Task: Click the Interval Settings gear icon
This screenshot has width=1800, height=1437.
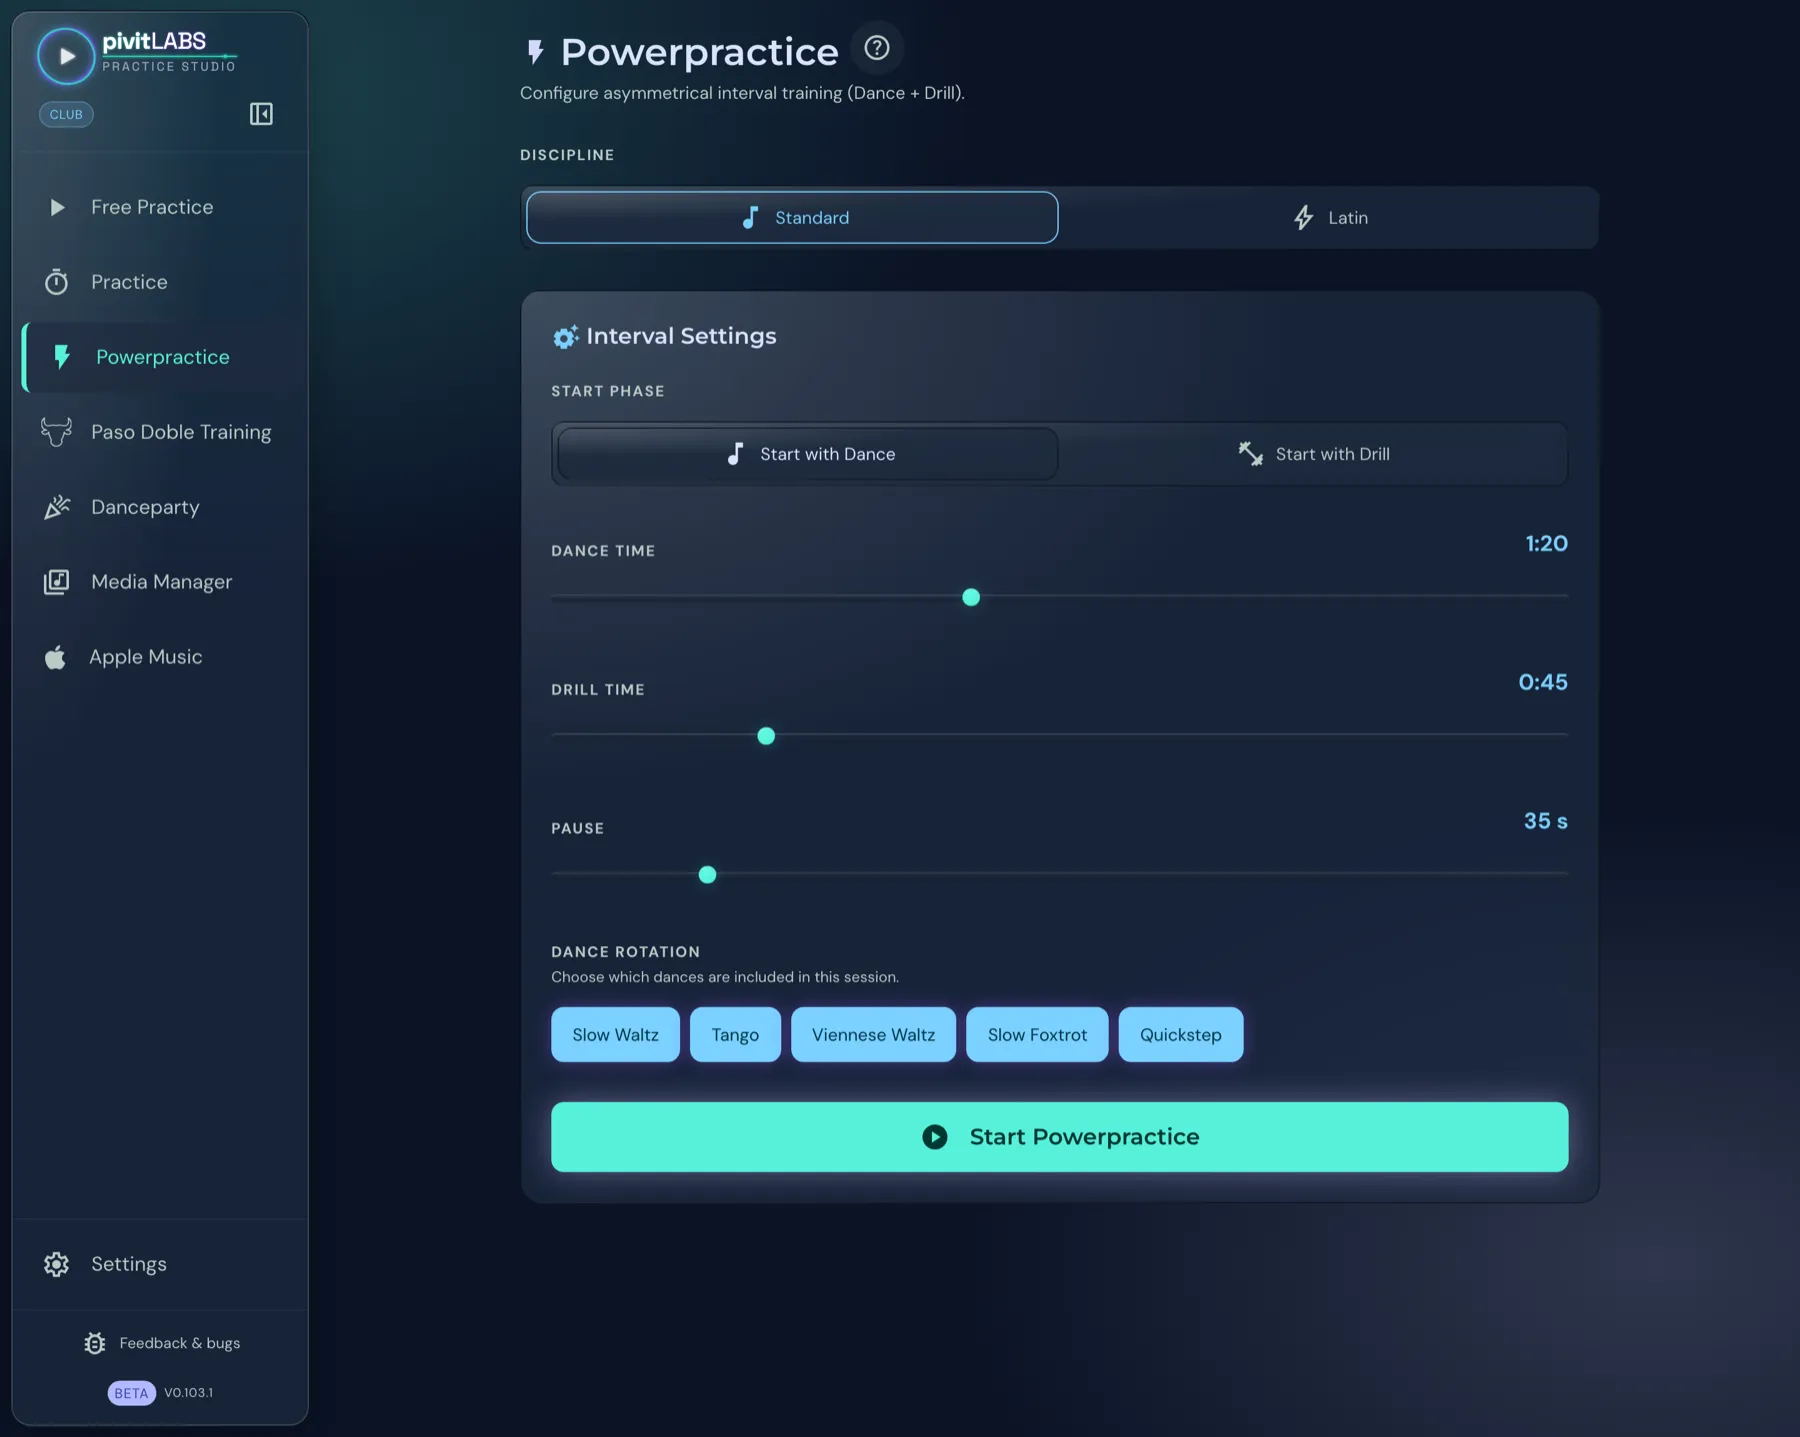Action: pos(565,337)
